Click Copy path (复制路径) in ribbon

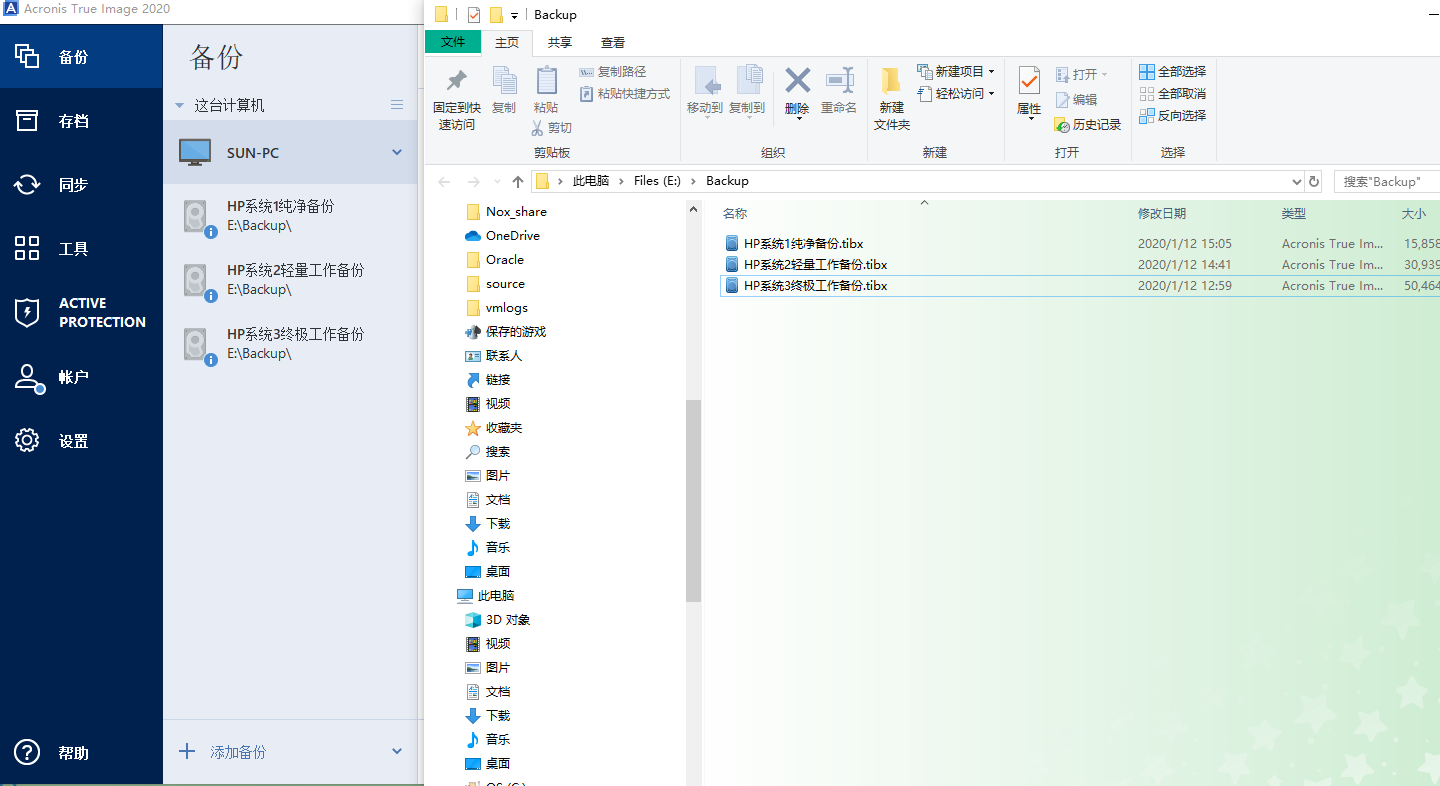613,72
